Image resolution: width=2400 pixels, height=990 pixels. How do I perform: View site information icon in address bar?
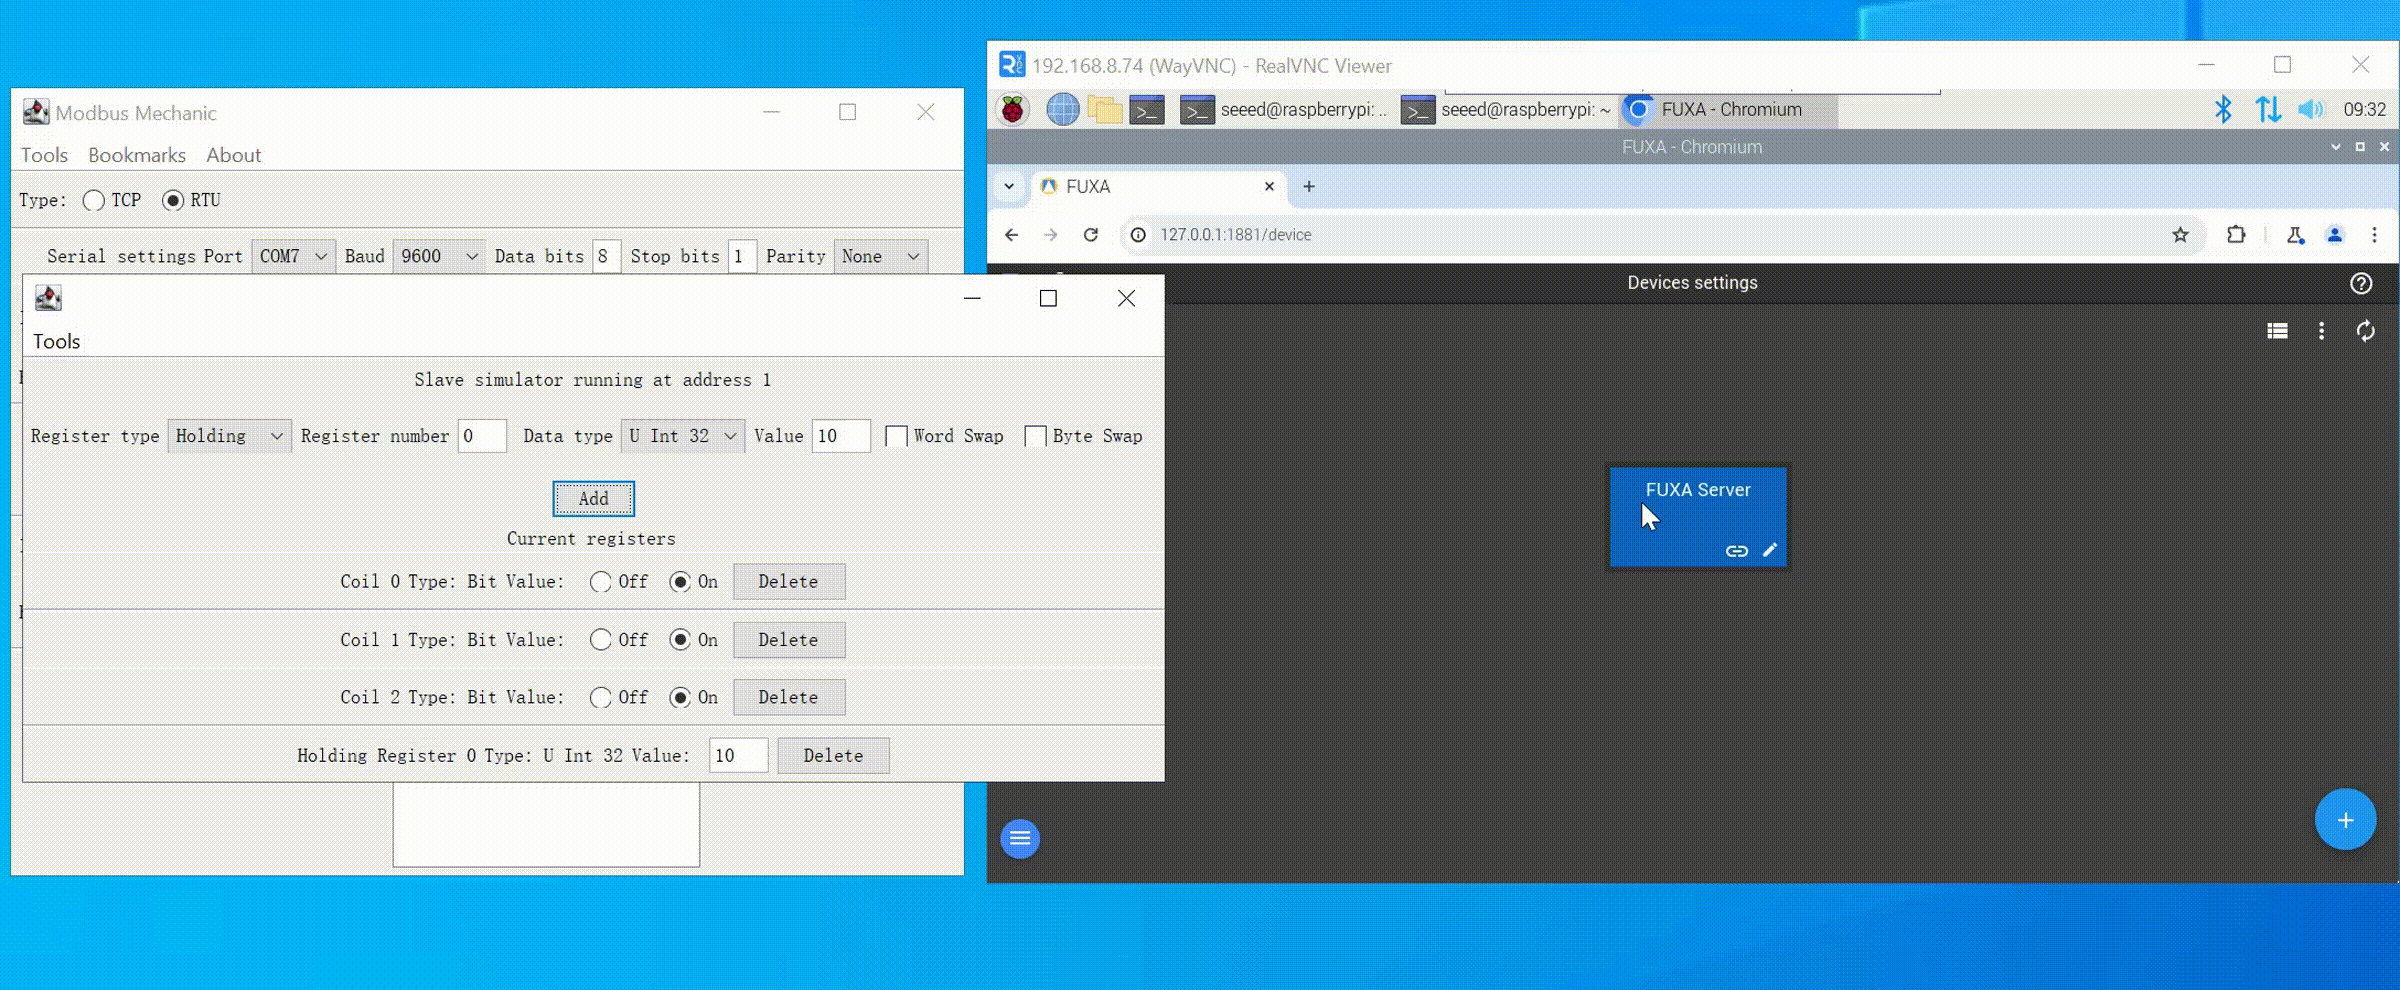pyautogui.click(x=1138, y=235)
